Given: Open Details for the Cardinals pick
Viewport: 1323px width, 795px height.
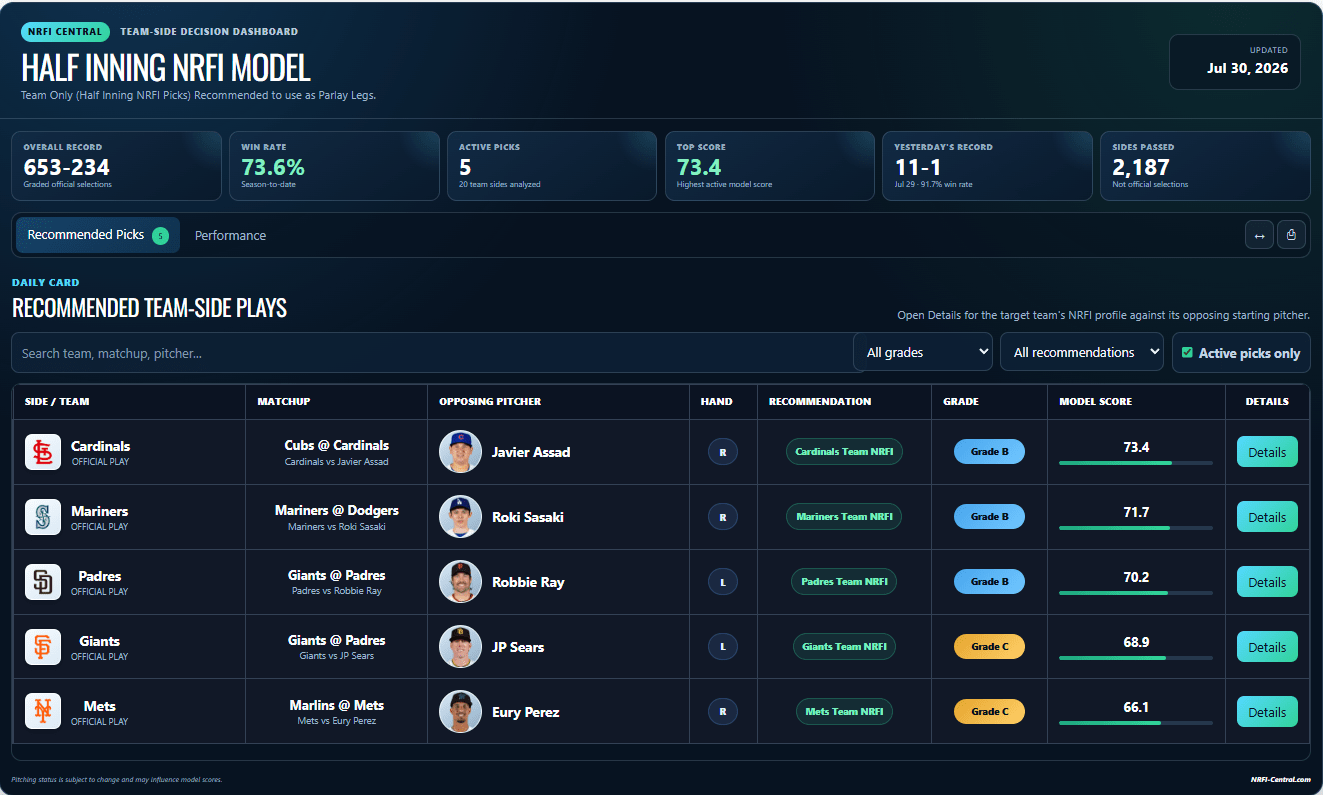Looking at the screenshot, I should pos(1267,452).
